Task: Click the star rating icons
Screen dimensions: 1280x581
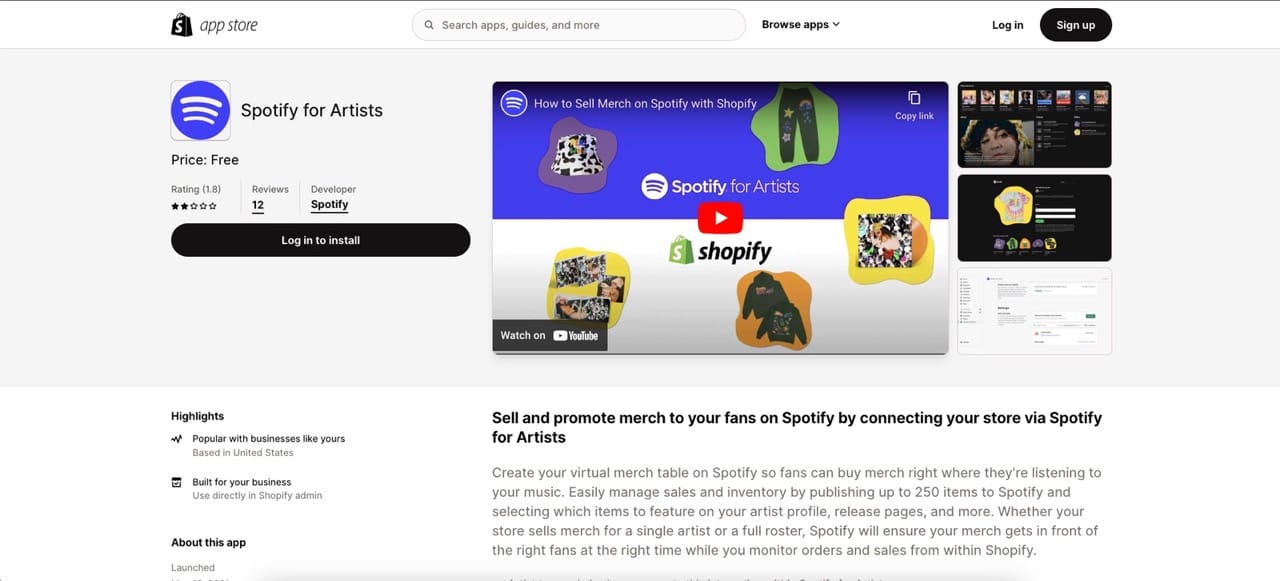Action: pyautogui.click(x=194, y=206)
